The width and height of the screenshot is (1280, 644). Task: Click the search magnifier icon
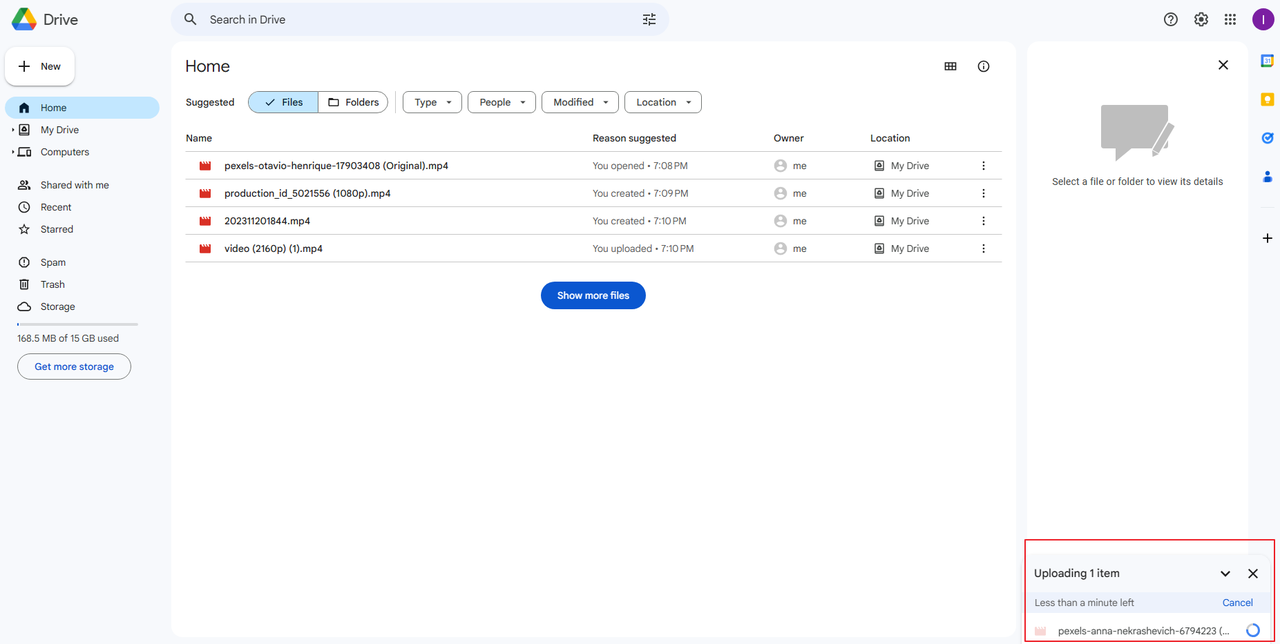tap(190, 19)
